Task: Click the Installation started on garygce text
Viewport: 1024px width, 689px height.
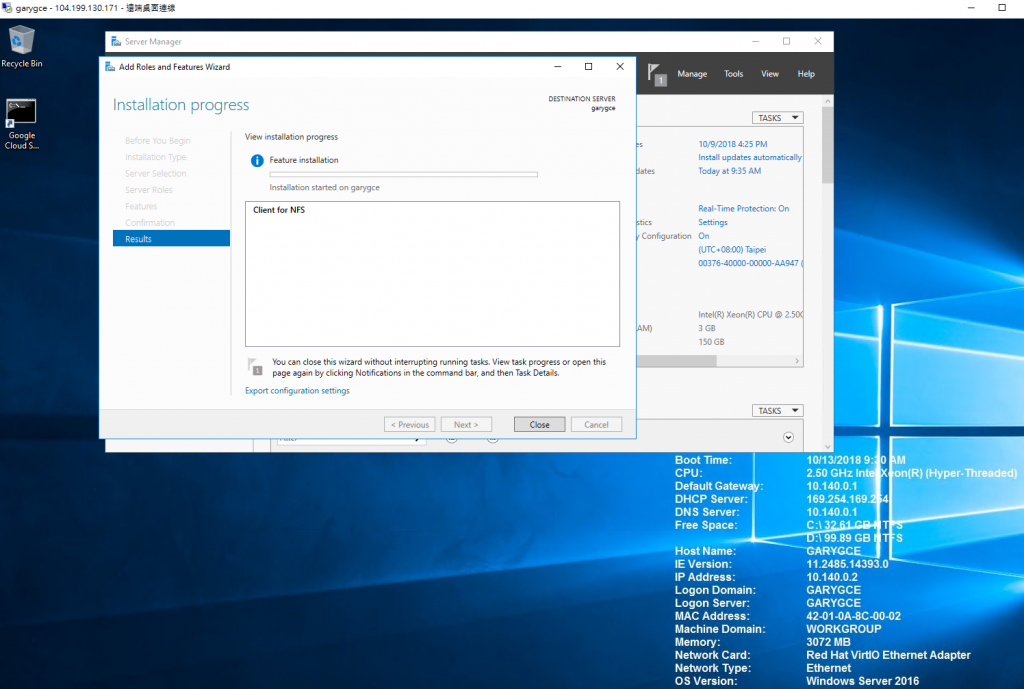Action: (x=325, y=187)
